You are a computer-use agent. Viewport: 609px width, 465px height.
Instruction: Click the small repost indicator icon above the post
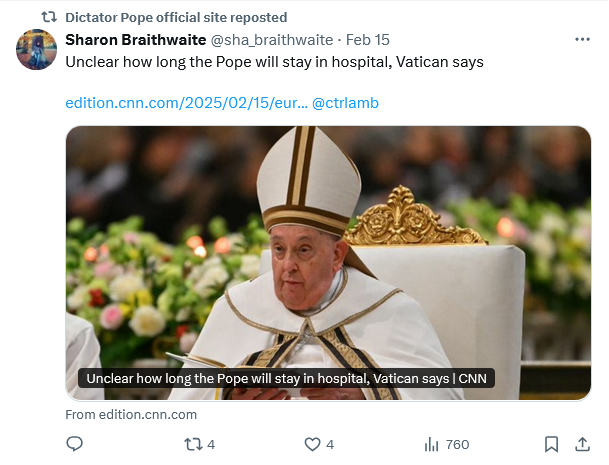coord(48,17)
